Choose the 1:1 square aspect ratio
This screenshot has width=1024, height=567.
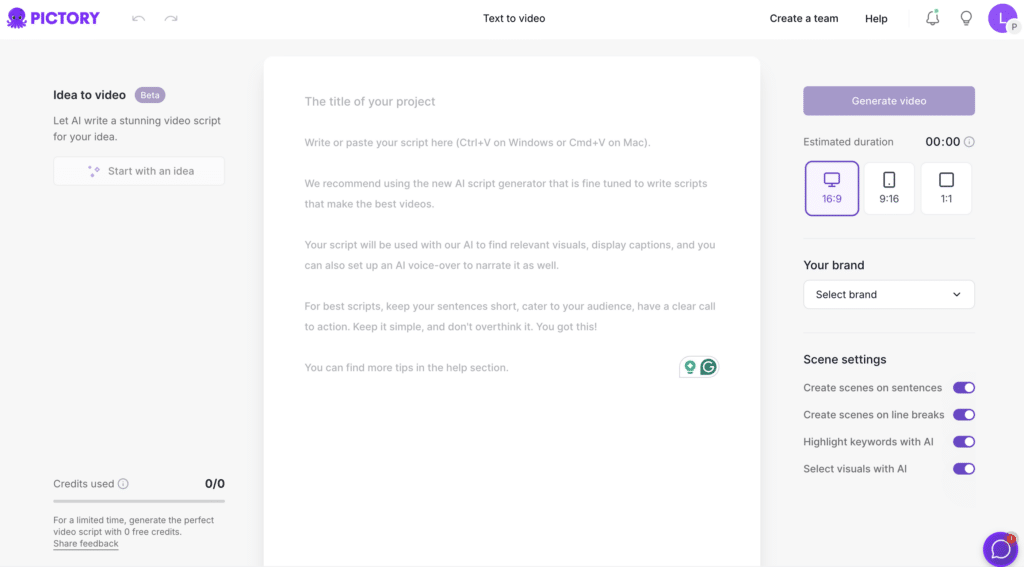pyautogui.click(x=946, y=189)
